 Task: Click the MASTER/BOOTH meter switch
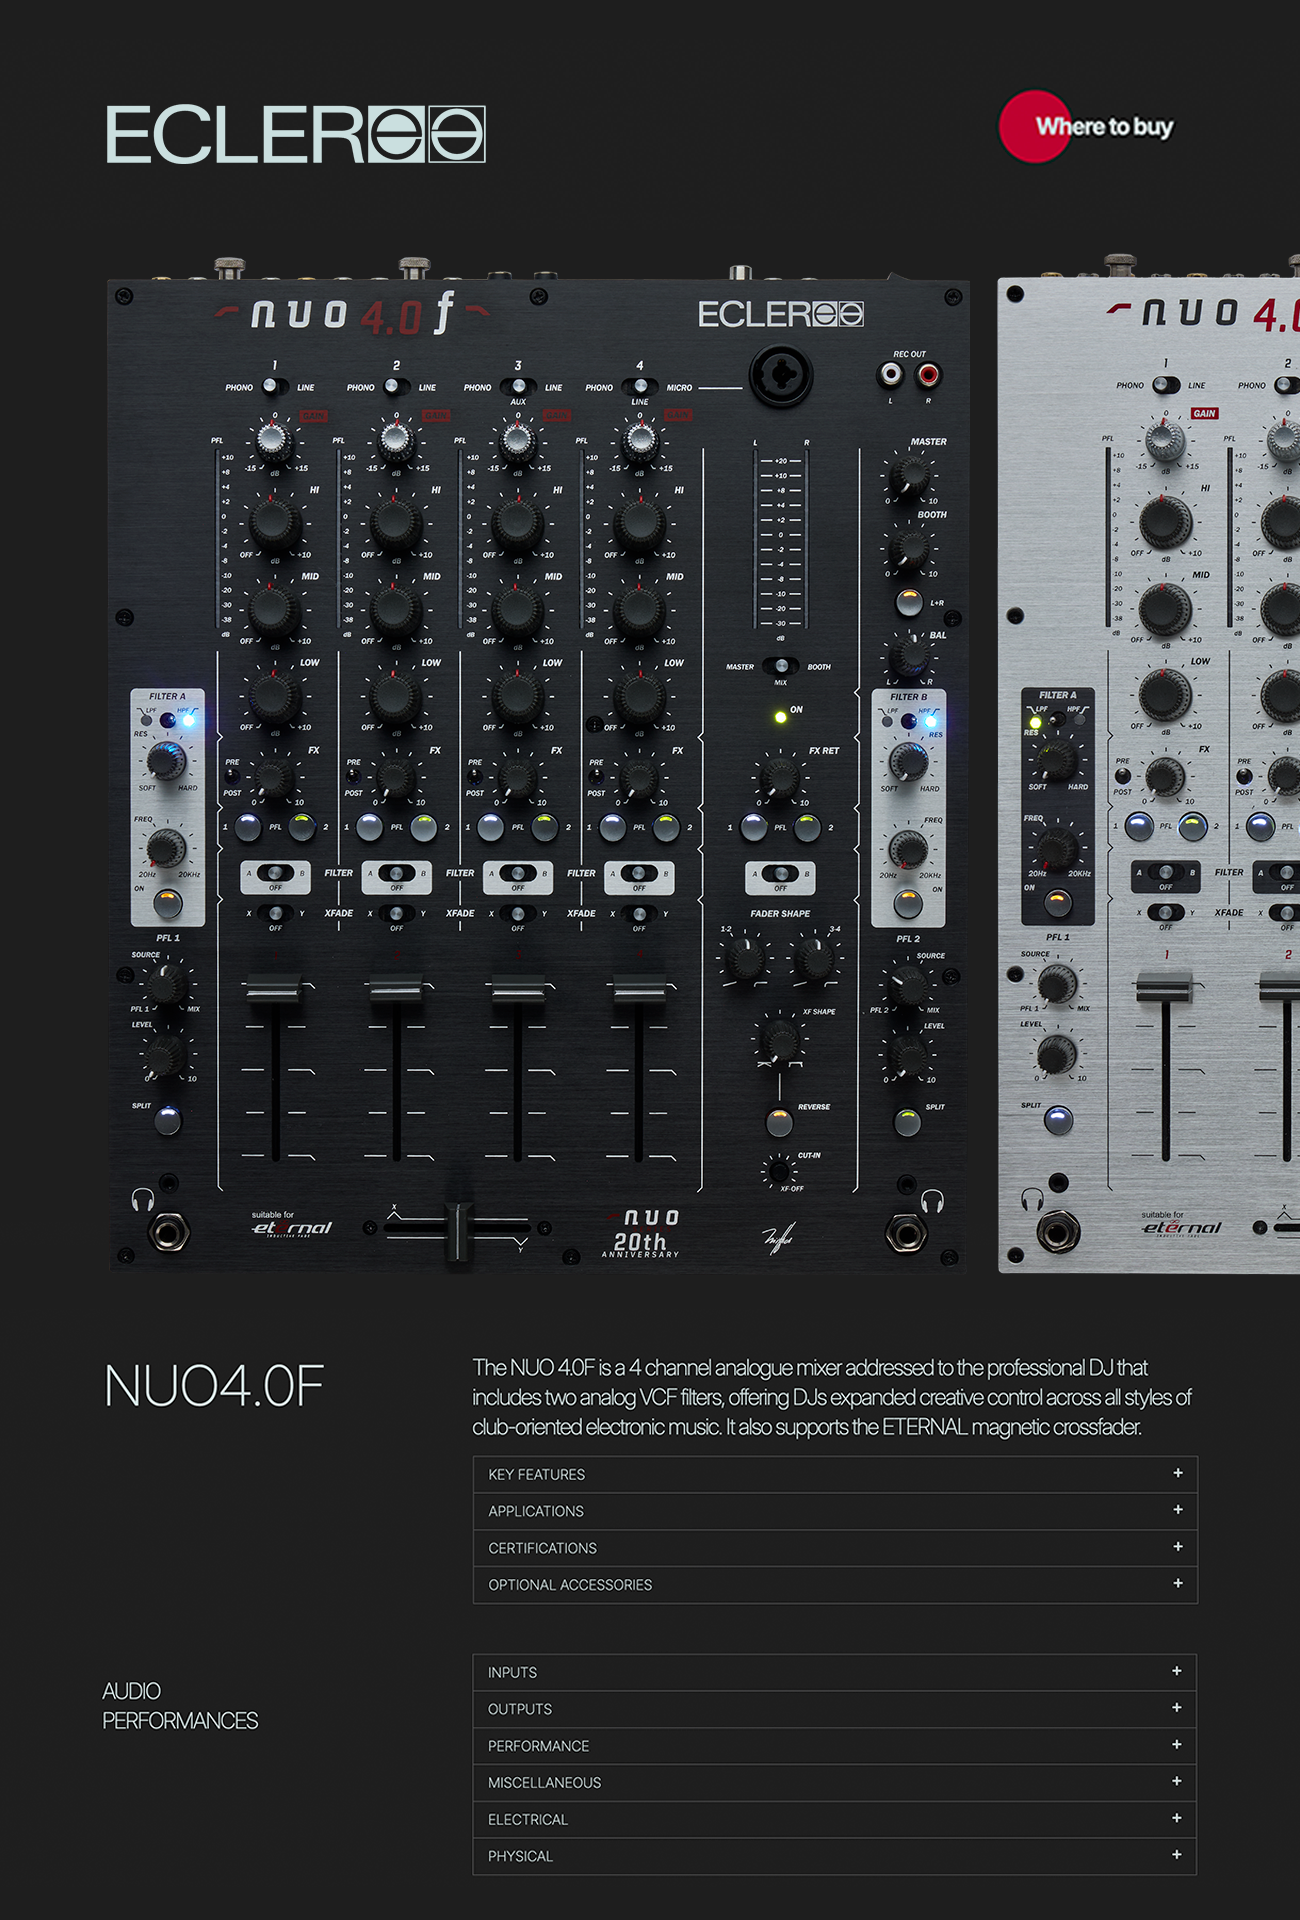click(x=780, y=666)
